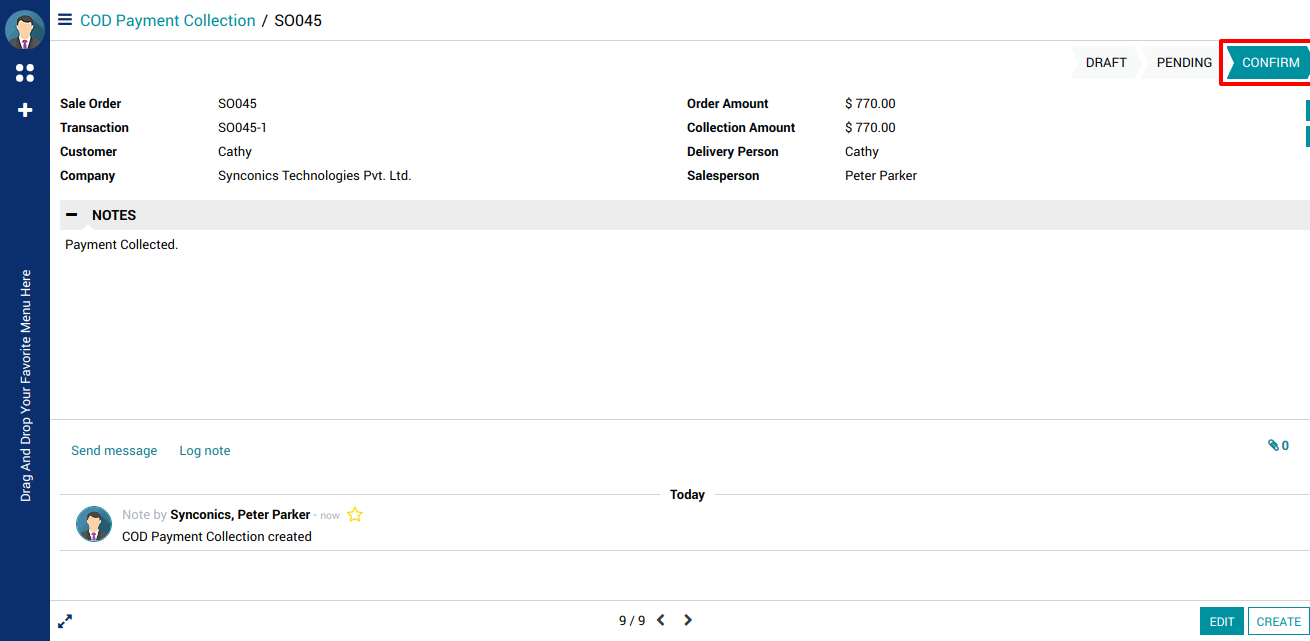Open the apps grid menu icon
The width and height of the screenshot is (1310, 641).
click(25, 73)
